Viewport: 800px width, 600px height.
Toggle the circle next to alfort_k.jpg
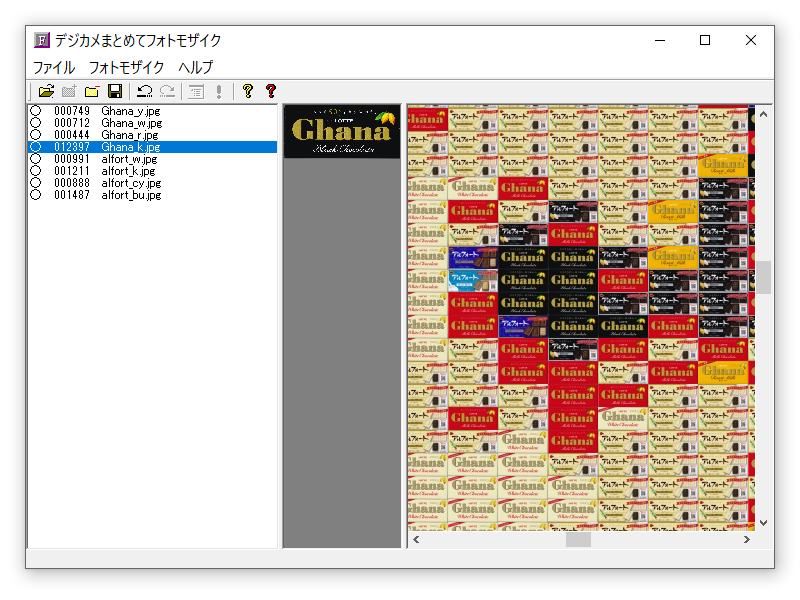[35, 171]
